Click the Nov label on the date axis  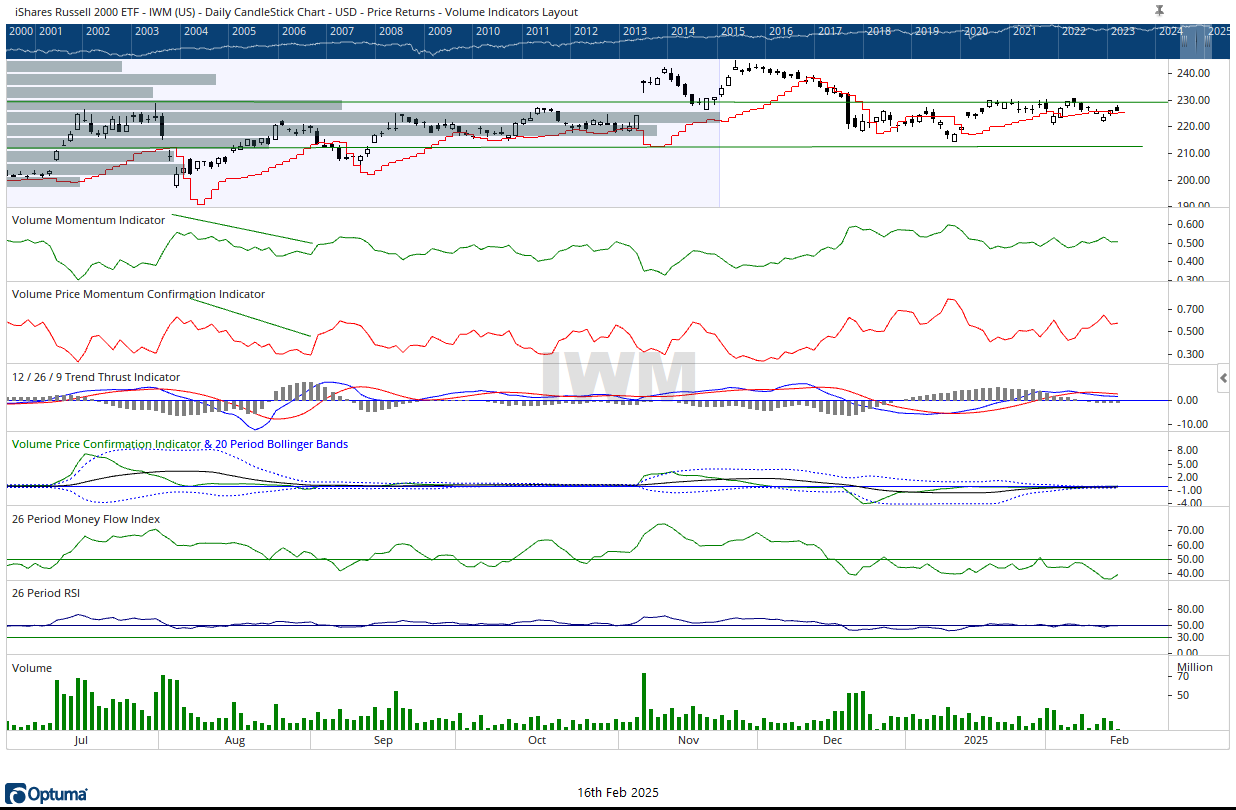688,741
